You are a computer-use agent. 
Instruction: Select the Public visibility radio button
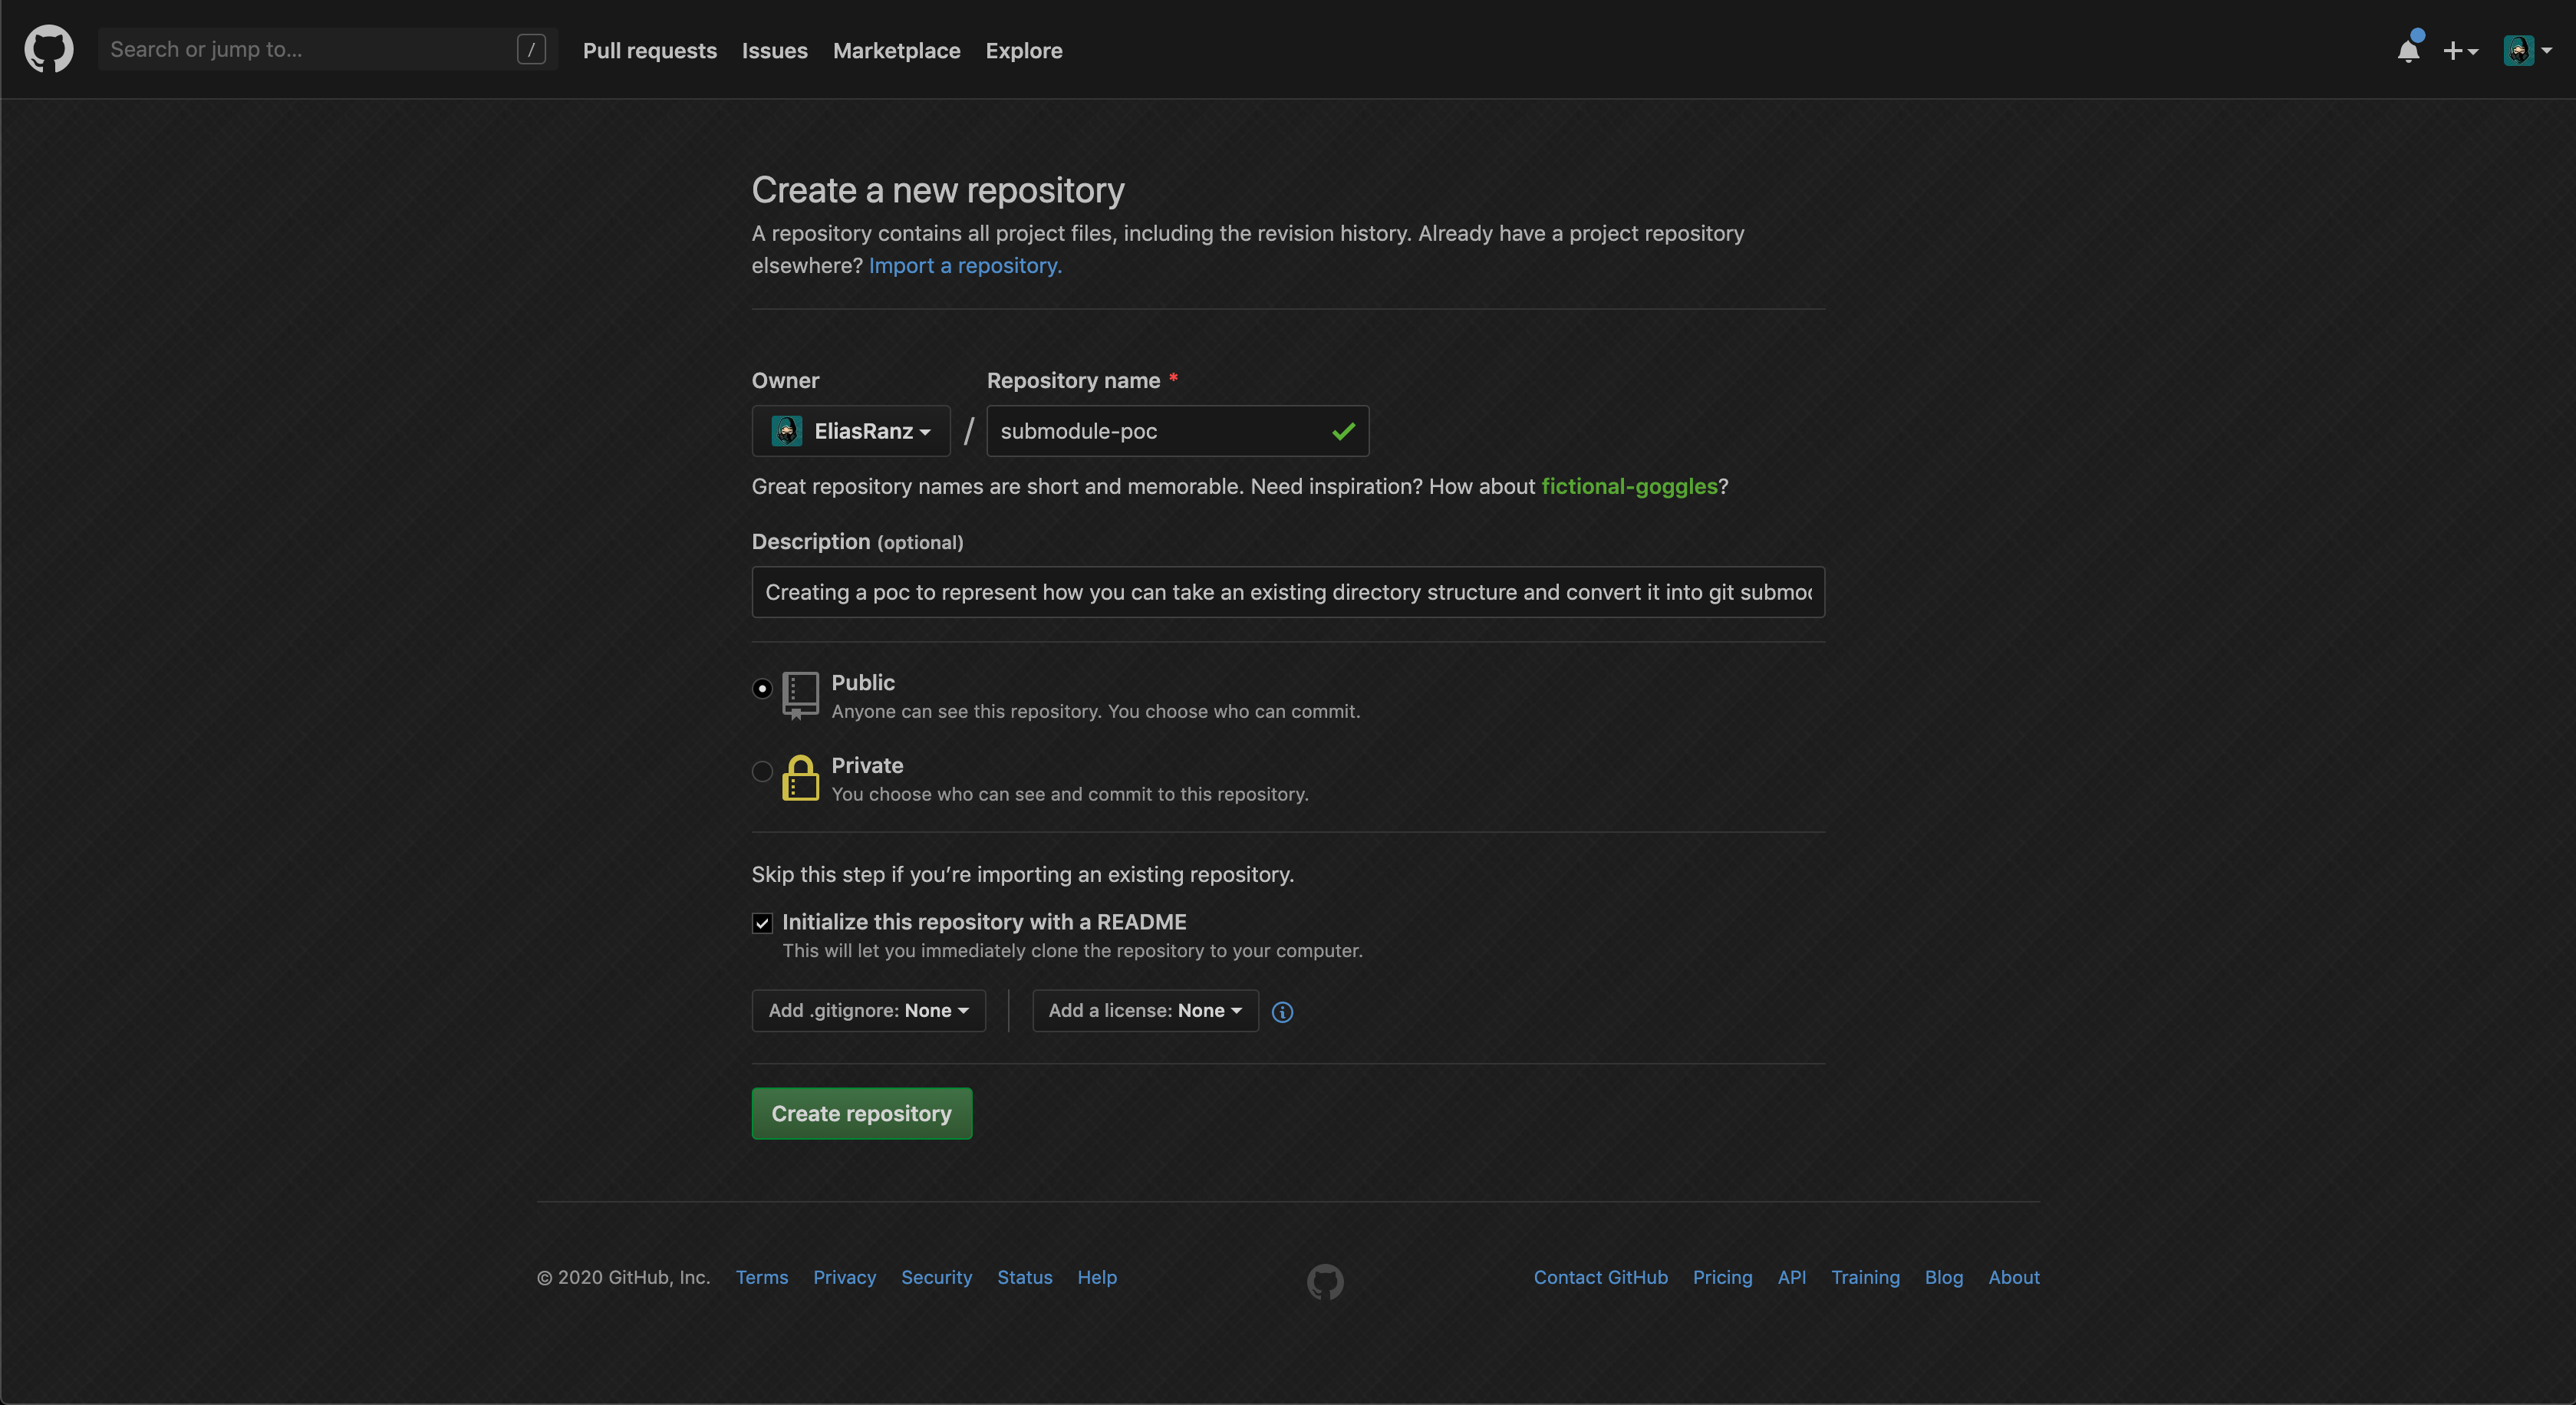point(762,688)
